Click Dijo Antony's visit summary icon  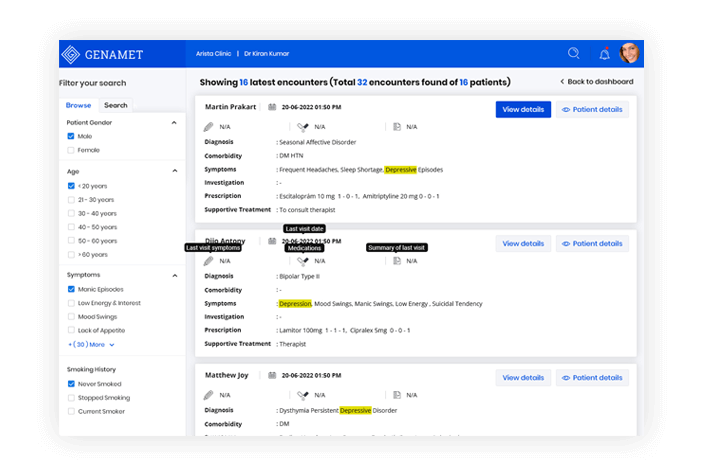pos(397,261)
